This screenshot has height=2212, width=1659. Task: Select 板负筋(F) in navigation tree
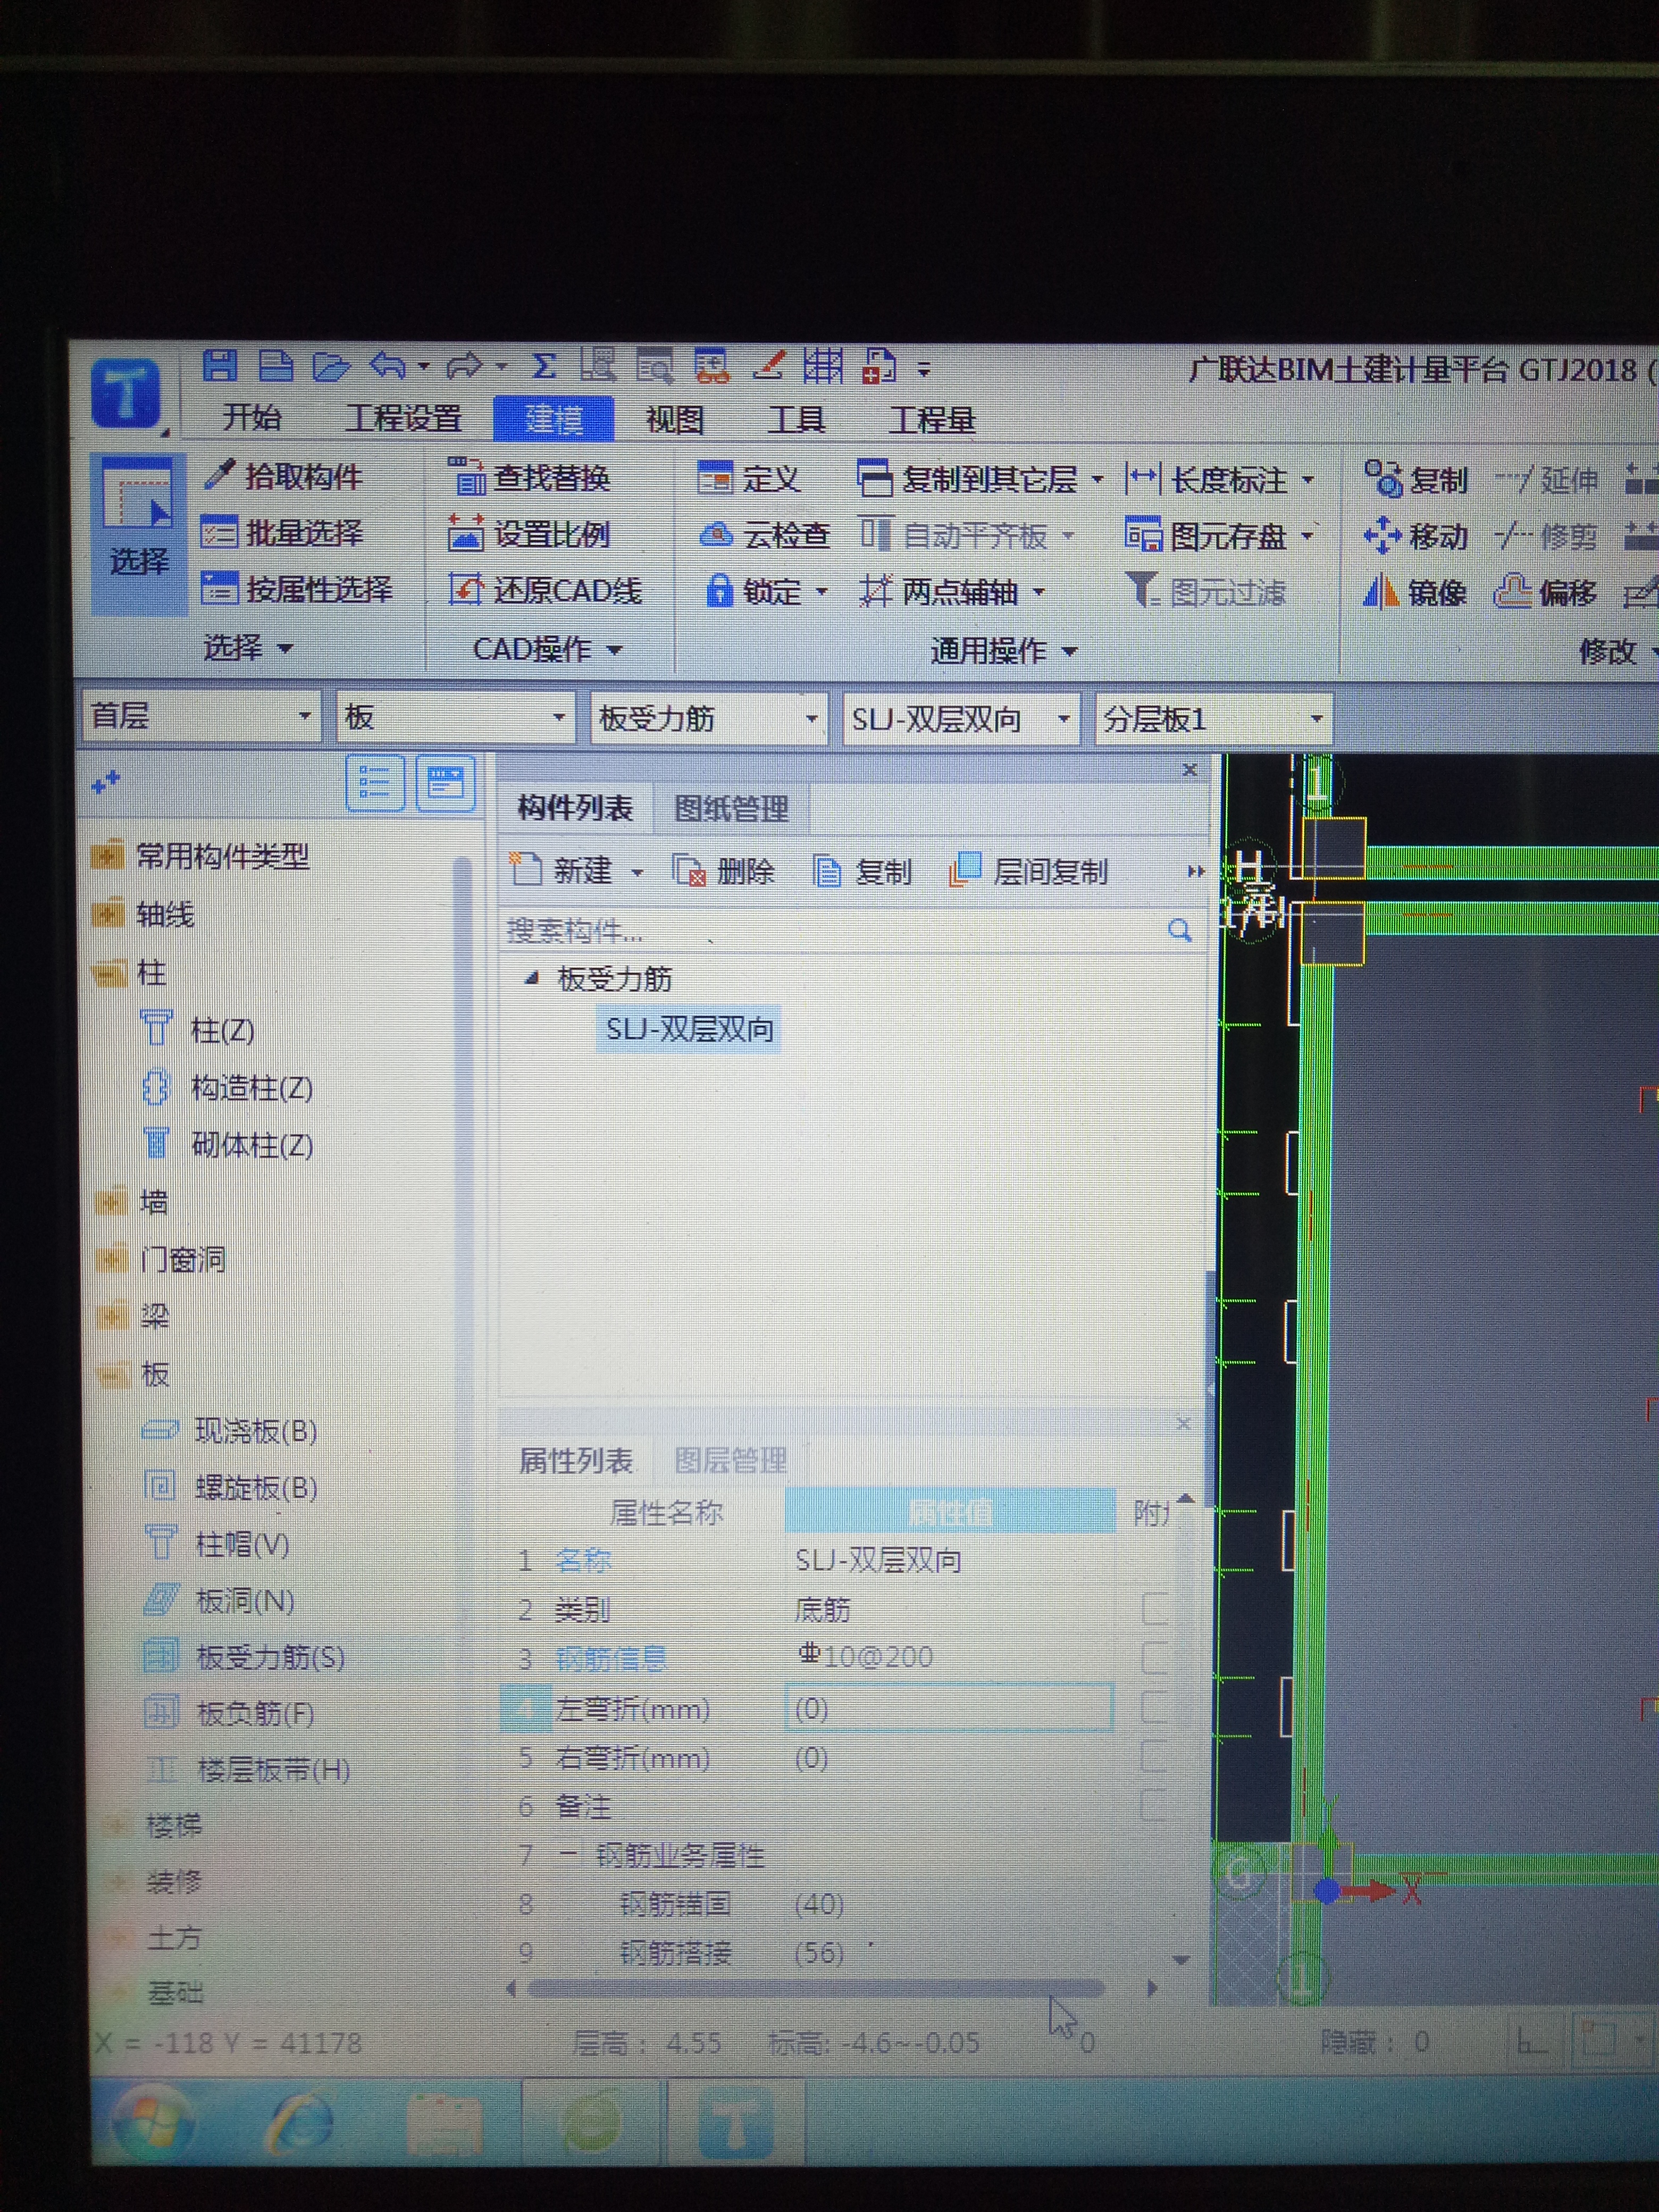coord(229,1713)
